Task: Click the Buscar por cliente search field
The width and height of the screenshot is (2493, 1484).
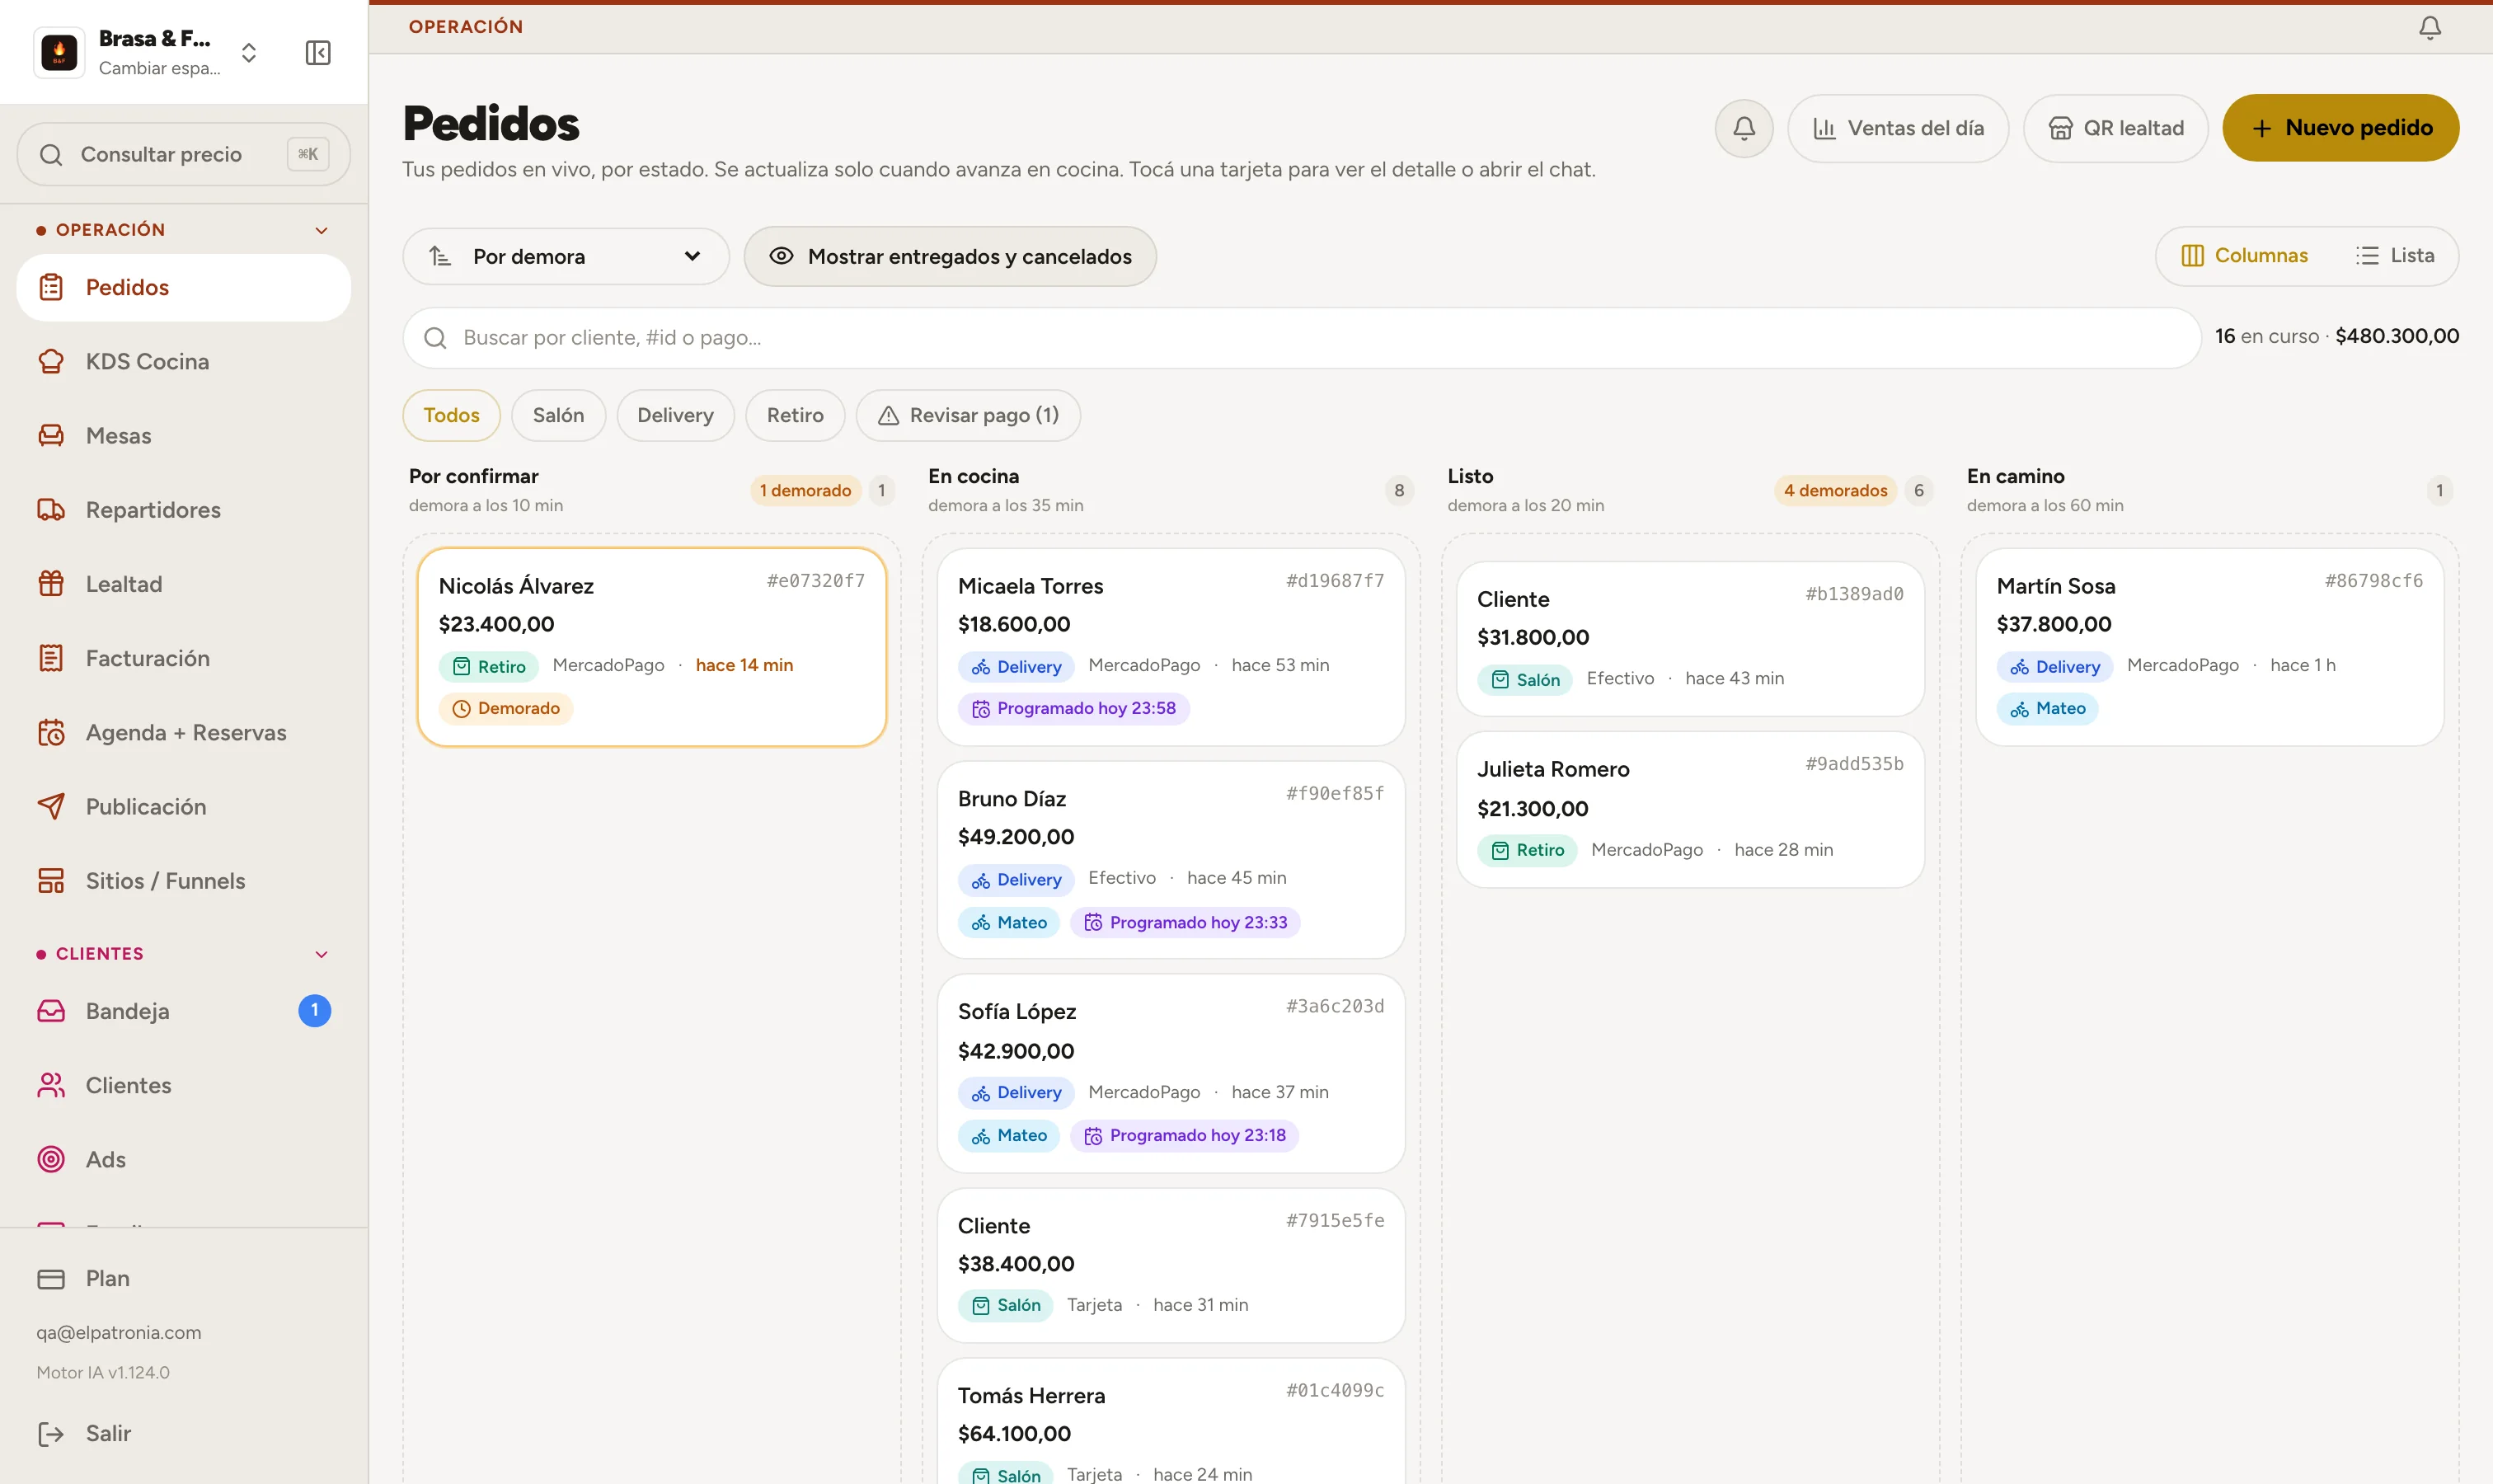Action: pos(1301,338)
